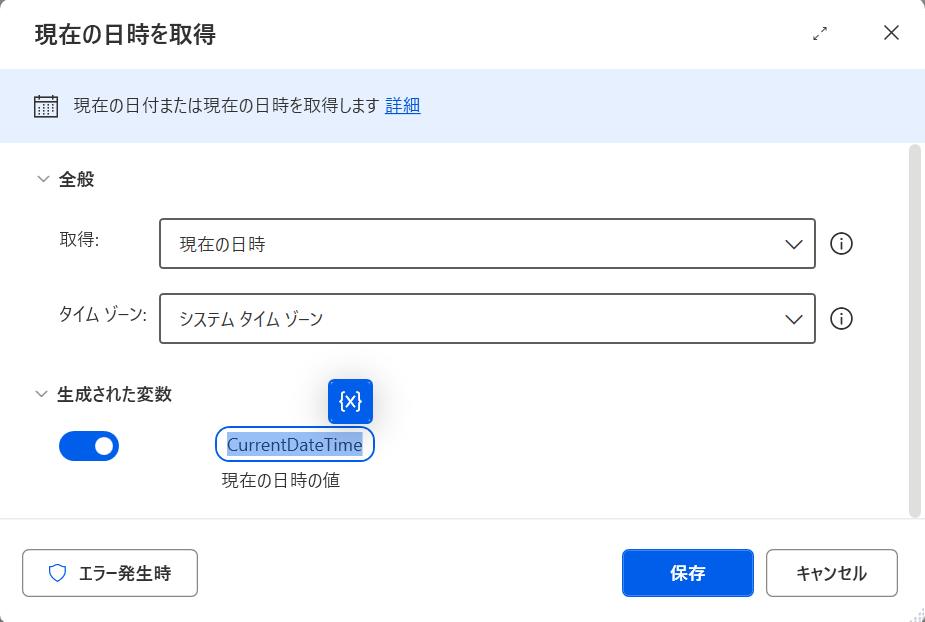
Task: Open error handling via エラー発生時
Action: [x=109, y=573]
